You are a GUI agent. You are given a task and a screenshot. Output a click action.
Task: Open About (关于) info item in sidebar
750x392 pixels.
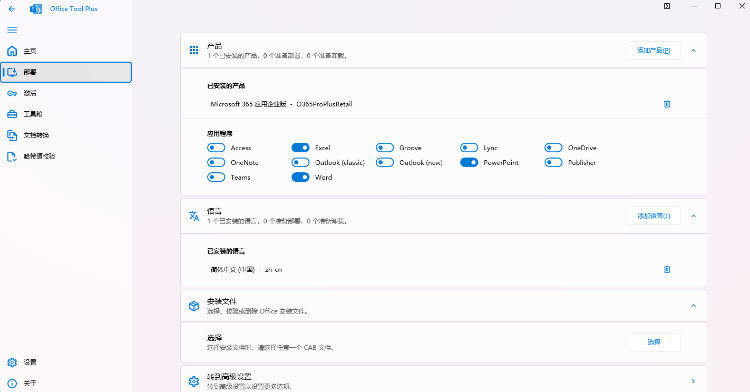pos(66,383)
